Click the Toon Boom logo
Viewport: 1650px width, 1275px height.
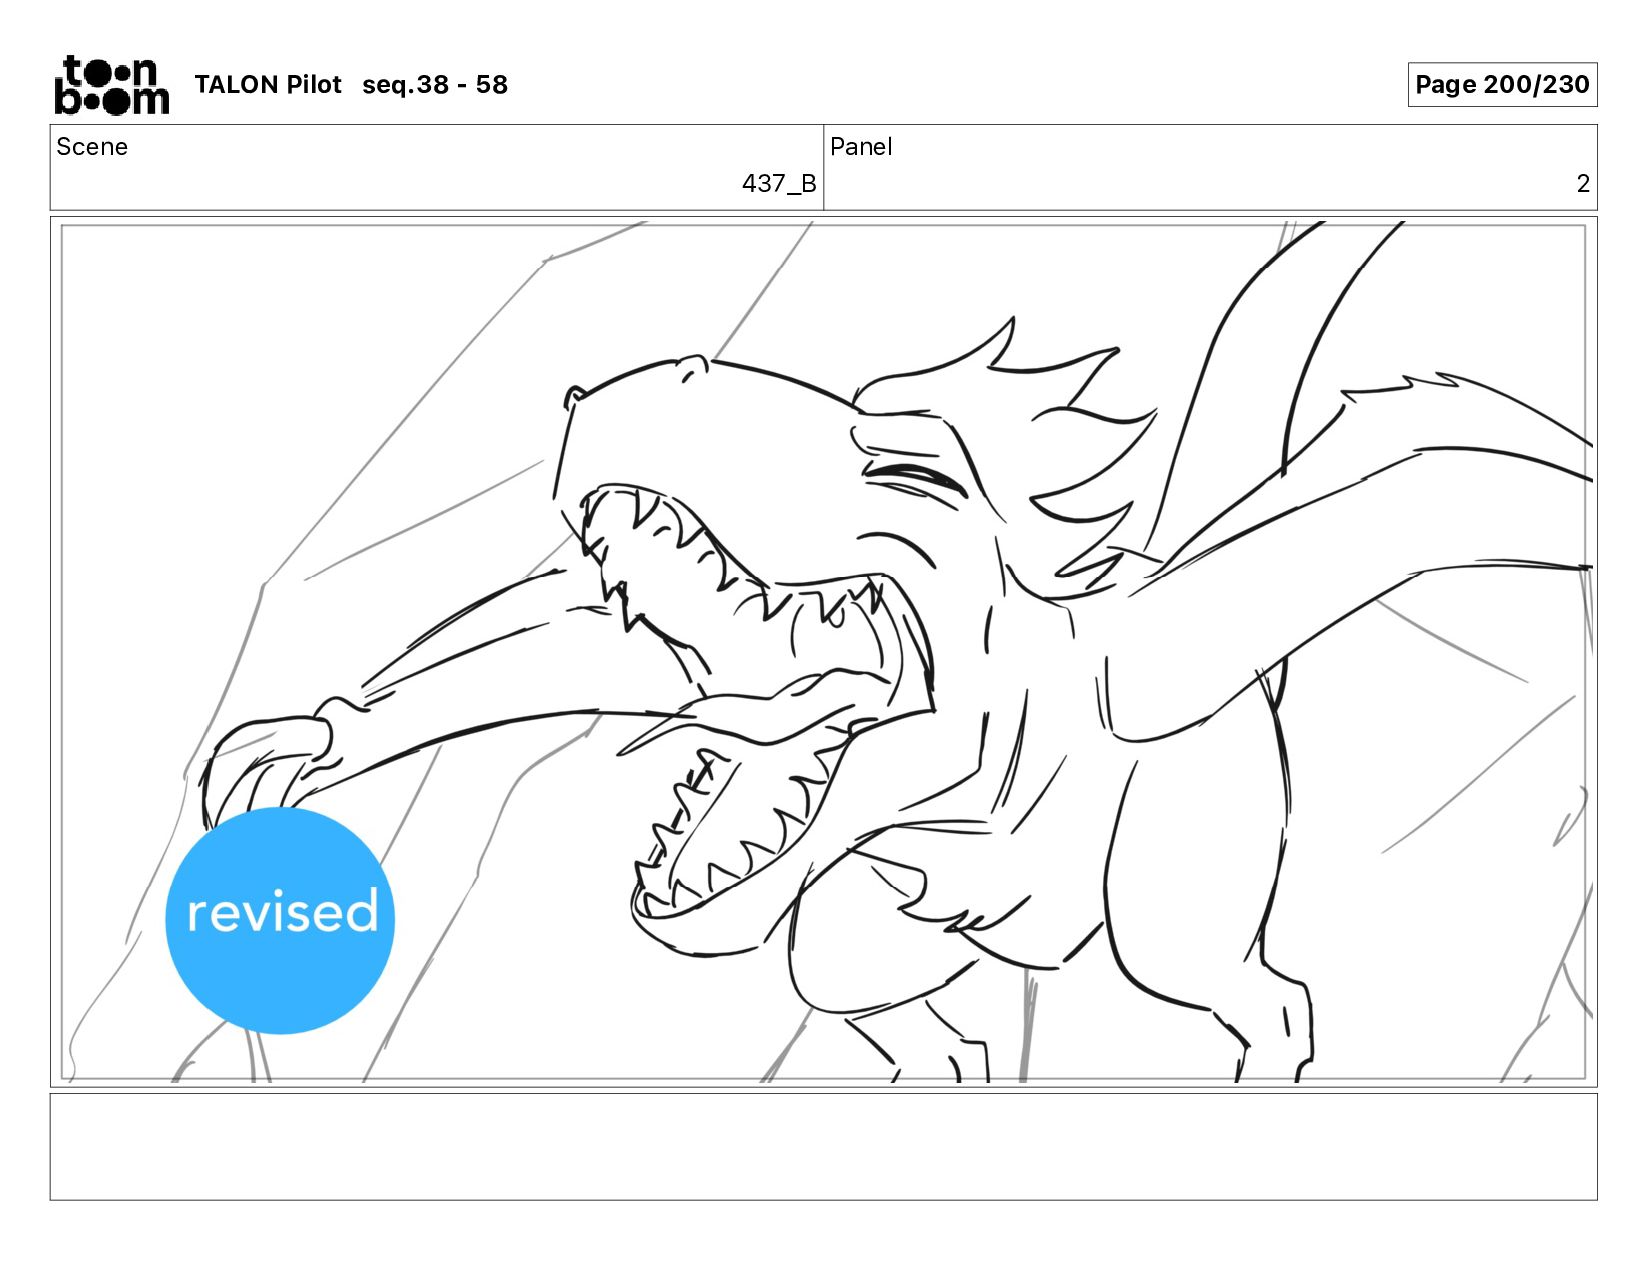point(111,85)
